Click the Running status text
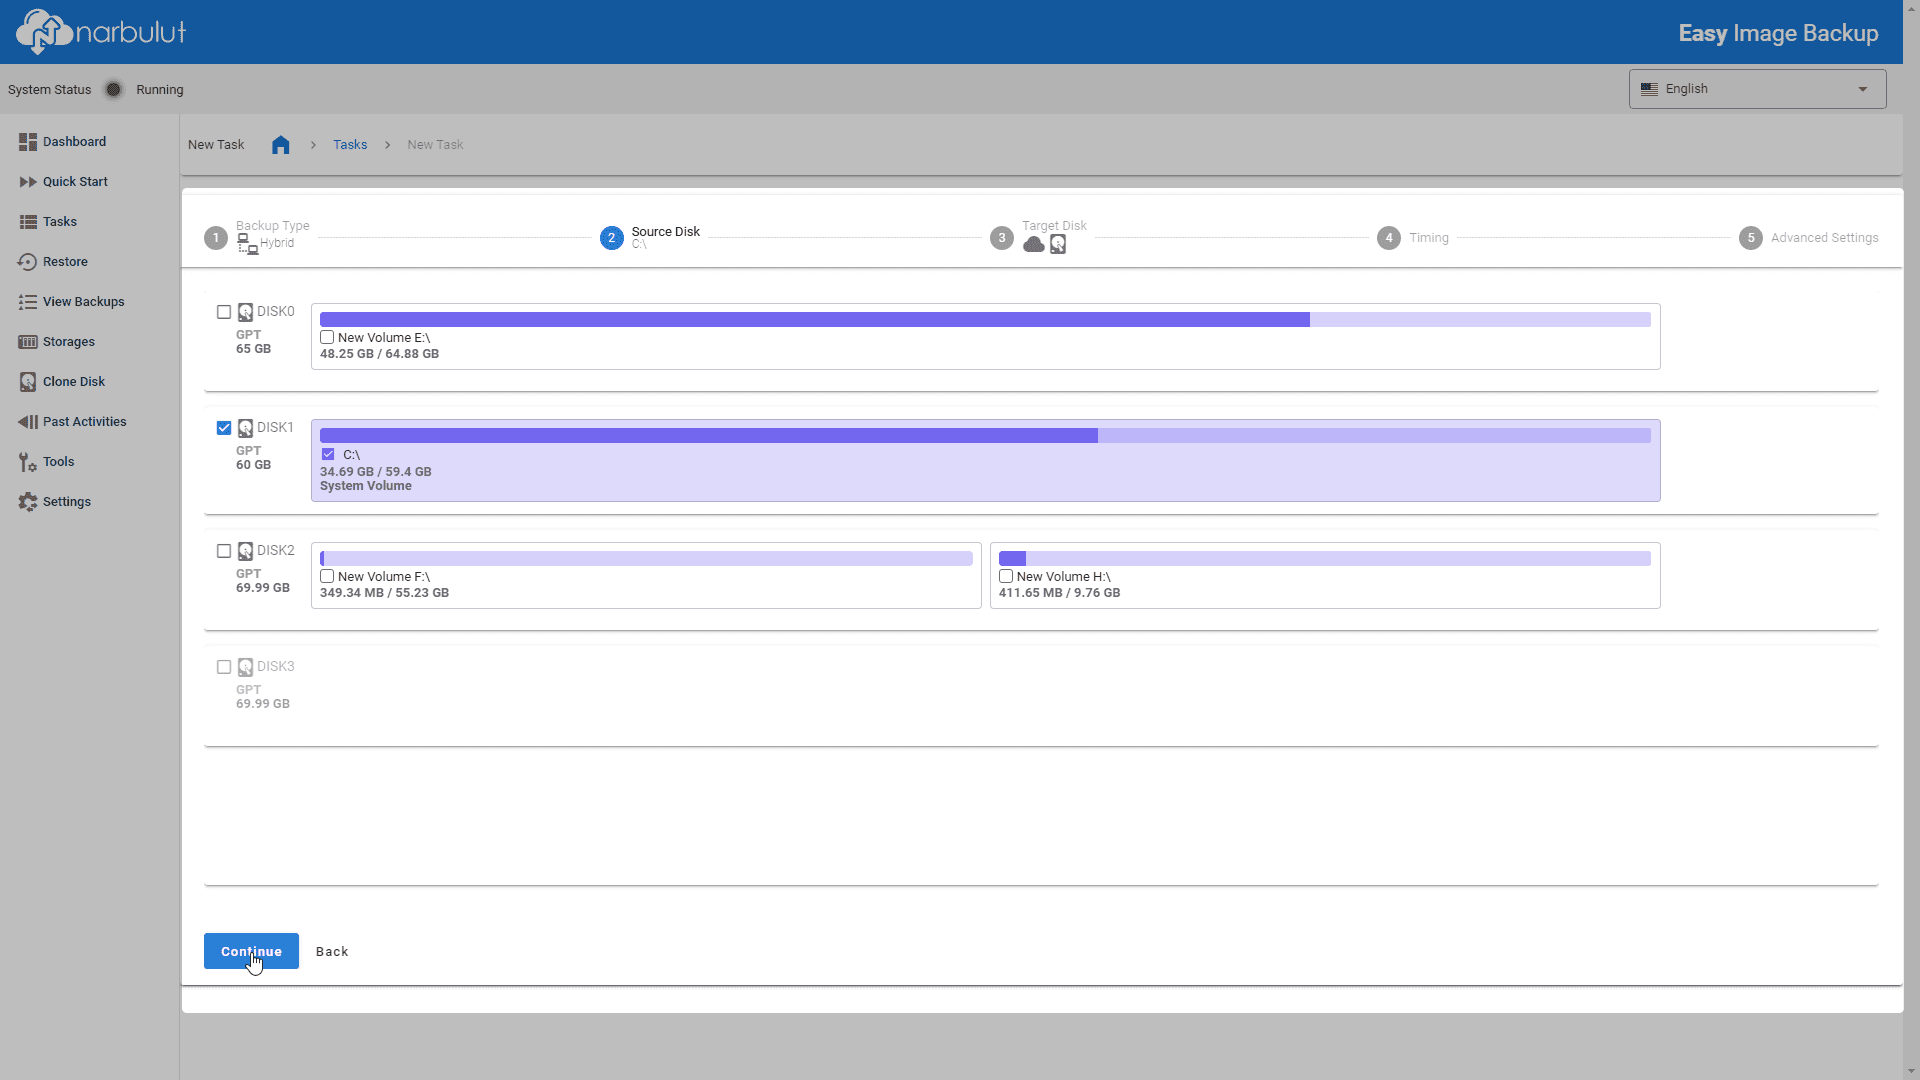 160,90
